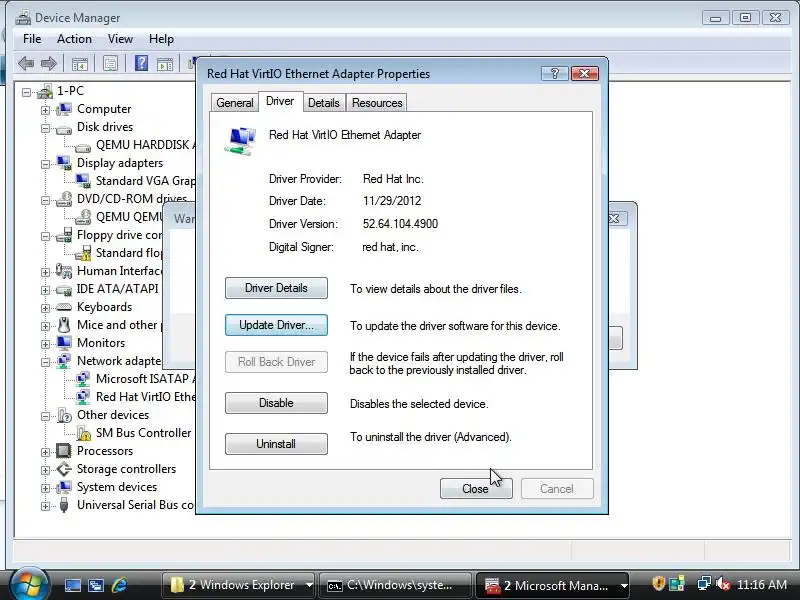
Task: Switch to the Details tab
Action: coord(323,103)
